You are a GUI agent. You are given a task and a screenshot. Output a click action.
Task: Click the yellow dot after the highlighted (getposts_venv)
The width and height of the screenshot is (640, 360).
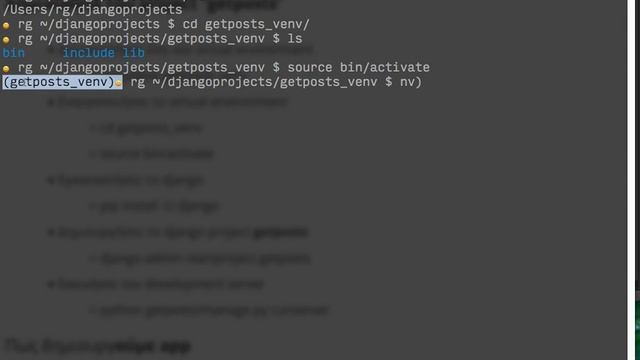pyautogui.click(x=118, y=83)
